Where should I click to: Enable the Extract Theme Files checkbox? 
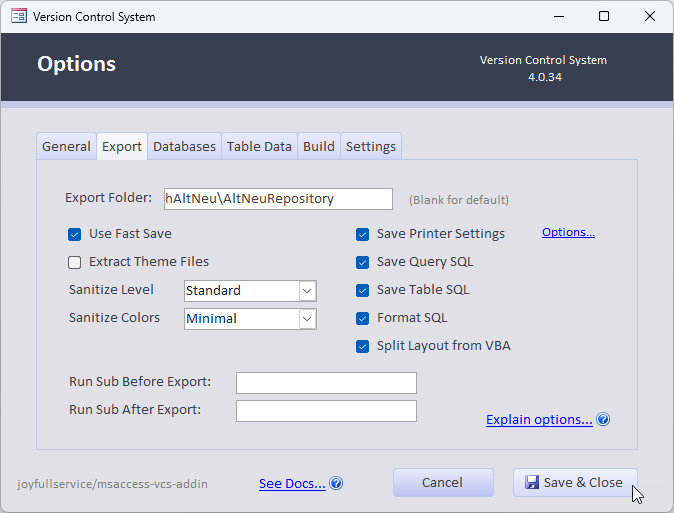click(x=74, y=262)
